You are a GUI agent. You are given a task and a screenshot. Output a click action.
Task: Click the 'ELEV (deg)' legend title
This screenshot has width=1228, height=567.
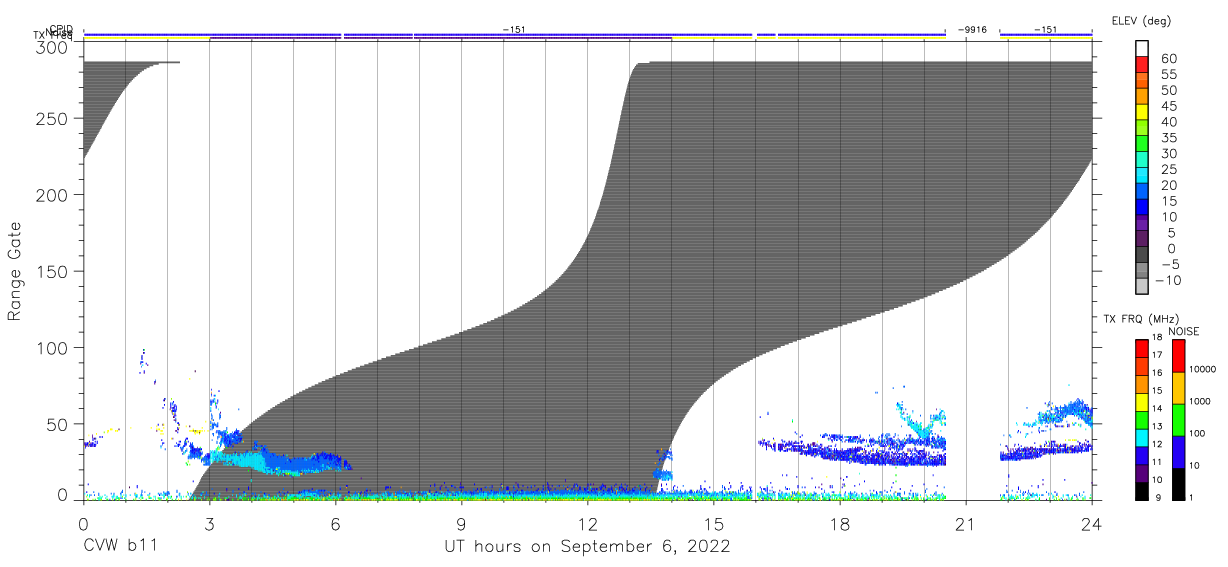[1142, 20]
